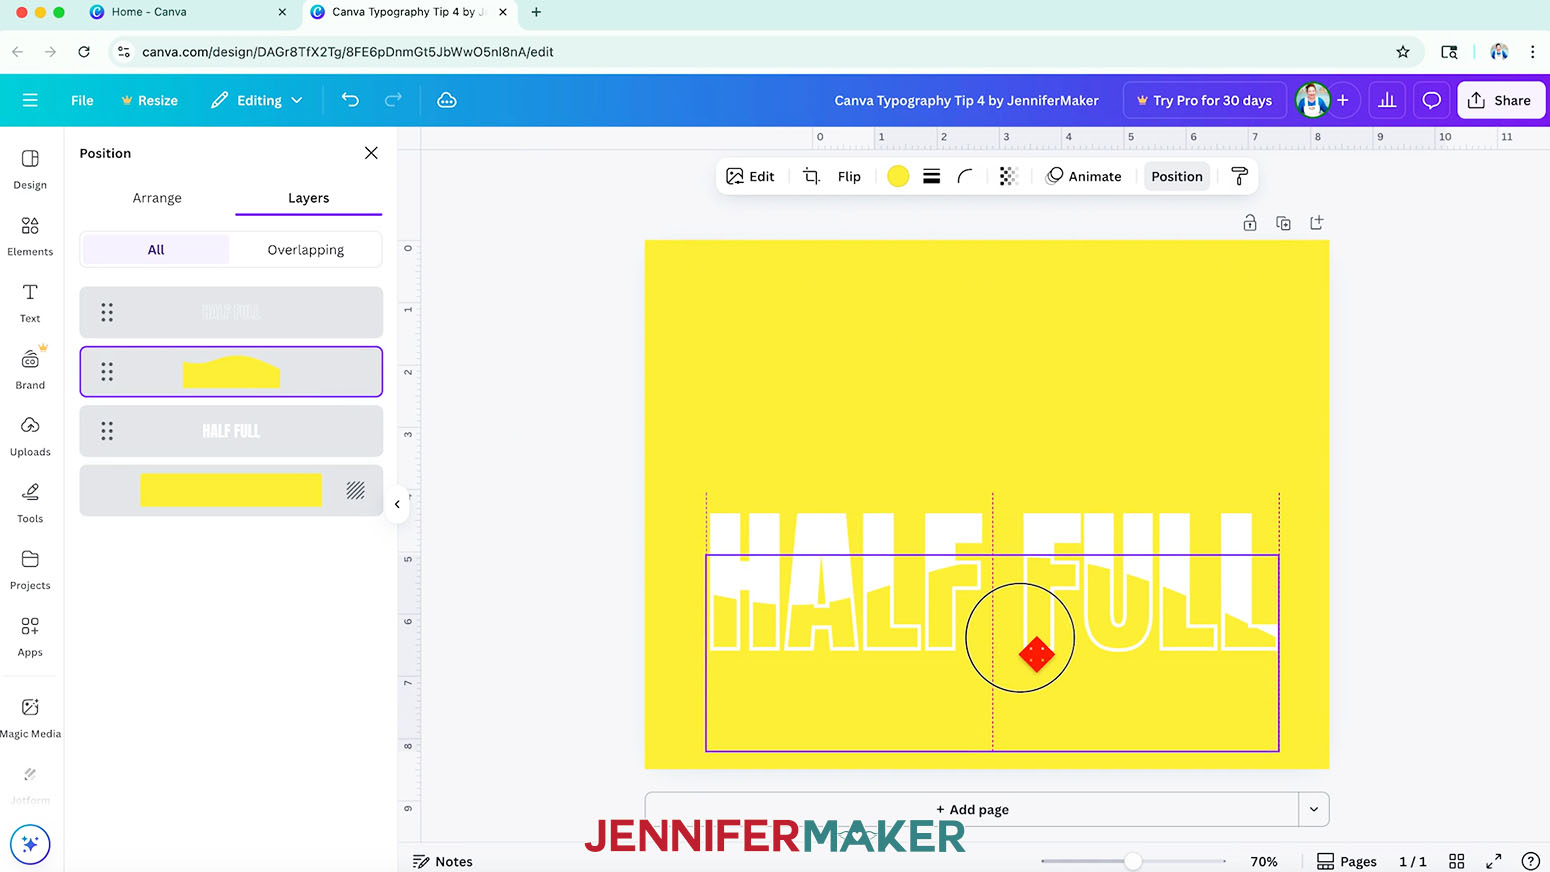Open the Apps sidebar panel
This screenshot has width=1550, height=872.
pos(30,637)
